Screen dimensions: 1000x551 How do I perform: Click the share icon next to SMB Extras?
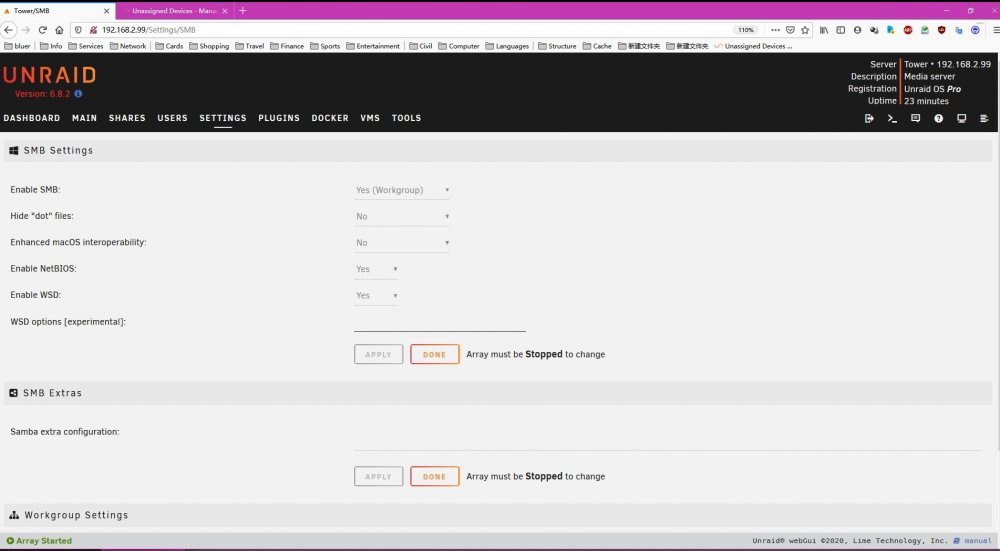tap(13, 393)
